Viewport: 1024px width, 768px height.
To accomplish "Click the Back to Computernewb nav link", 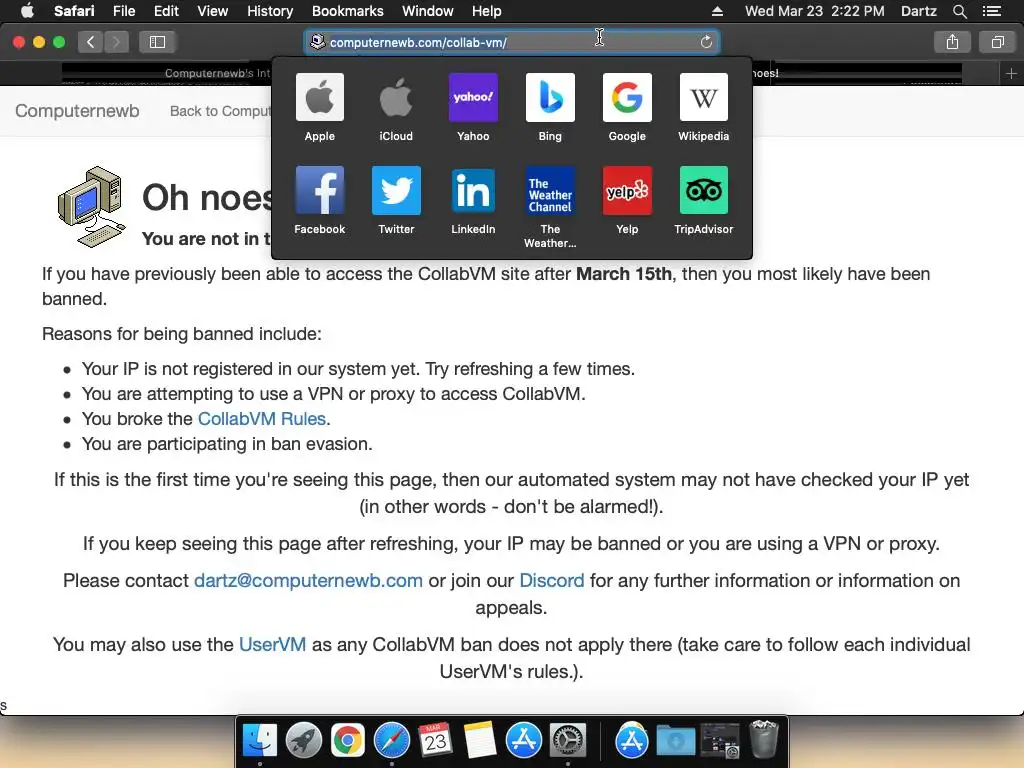I will [x=221, y=111].
